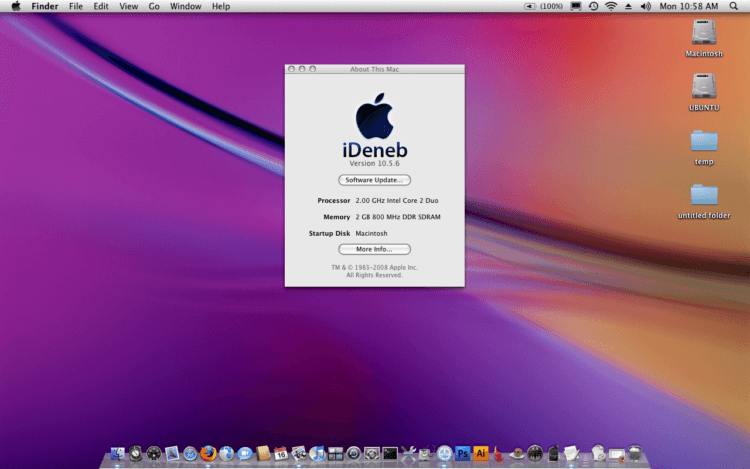
Task: Select the UBUNTU drive icon
Action: [x=704, y=87]
